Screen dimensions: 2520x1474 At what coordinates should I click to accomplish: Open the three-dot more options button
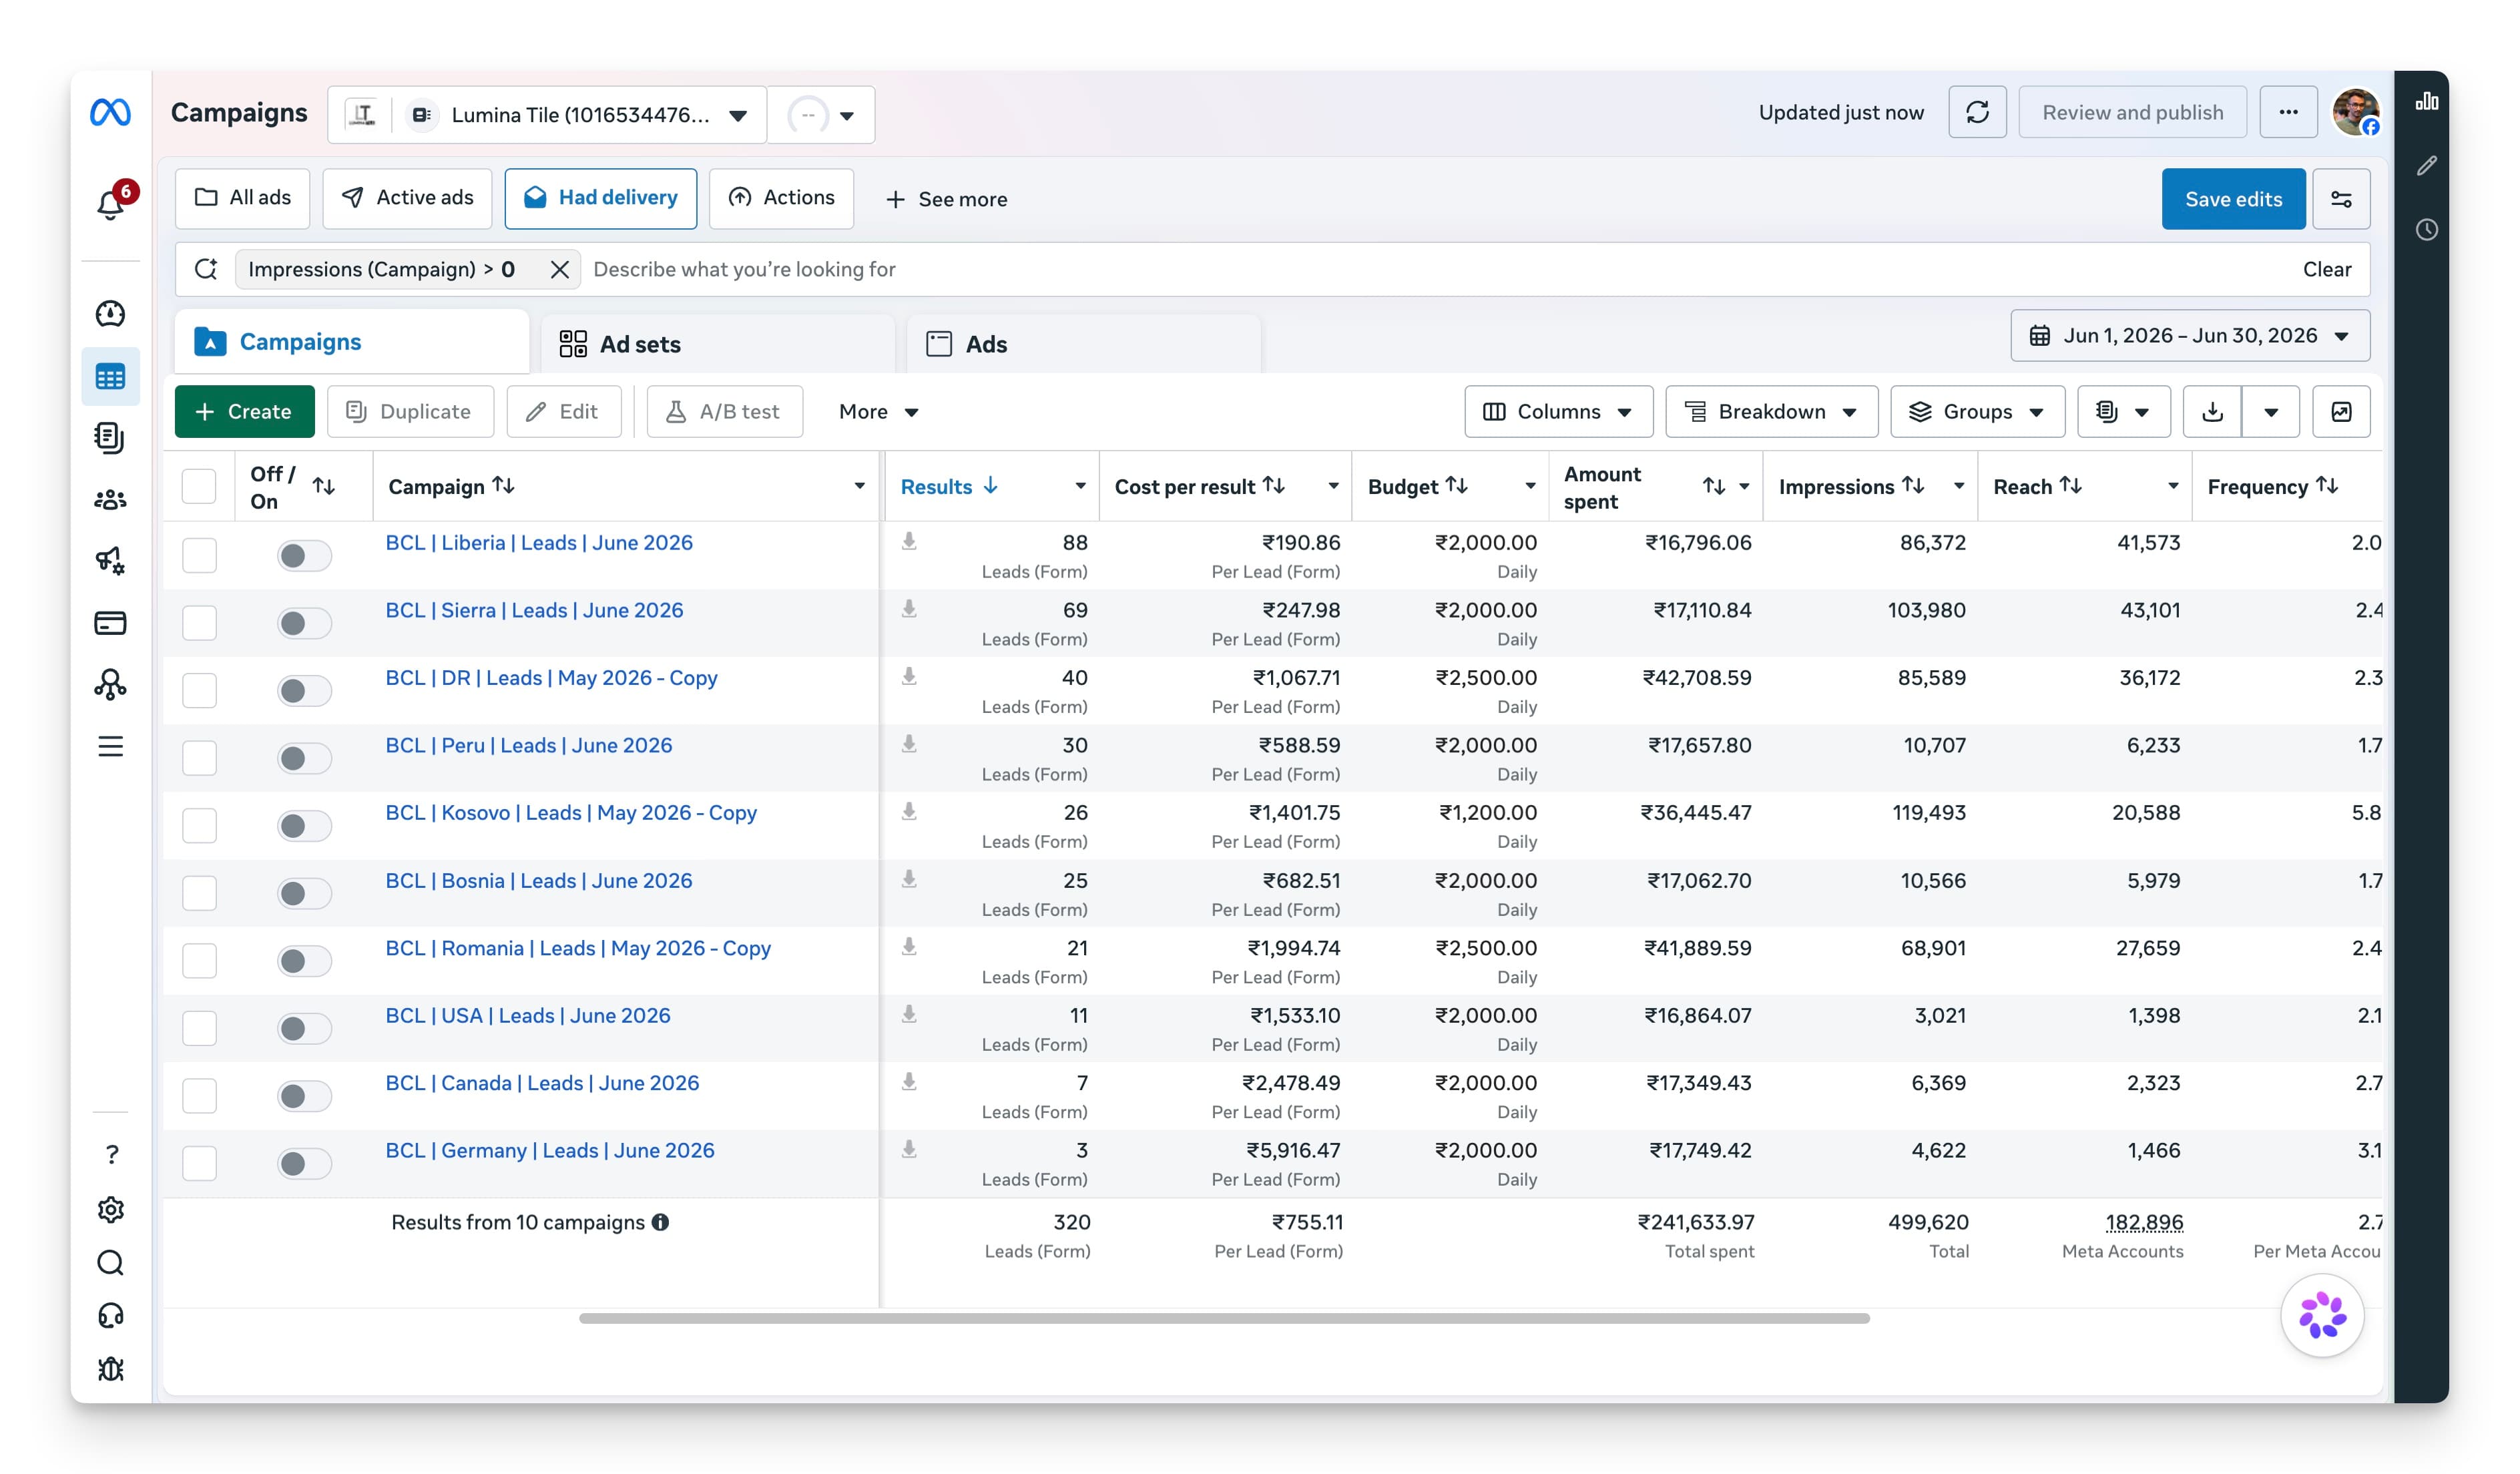pyautogui.click(x=2288, y=112)
